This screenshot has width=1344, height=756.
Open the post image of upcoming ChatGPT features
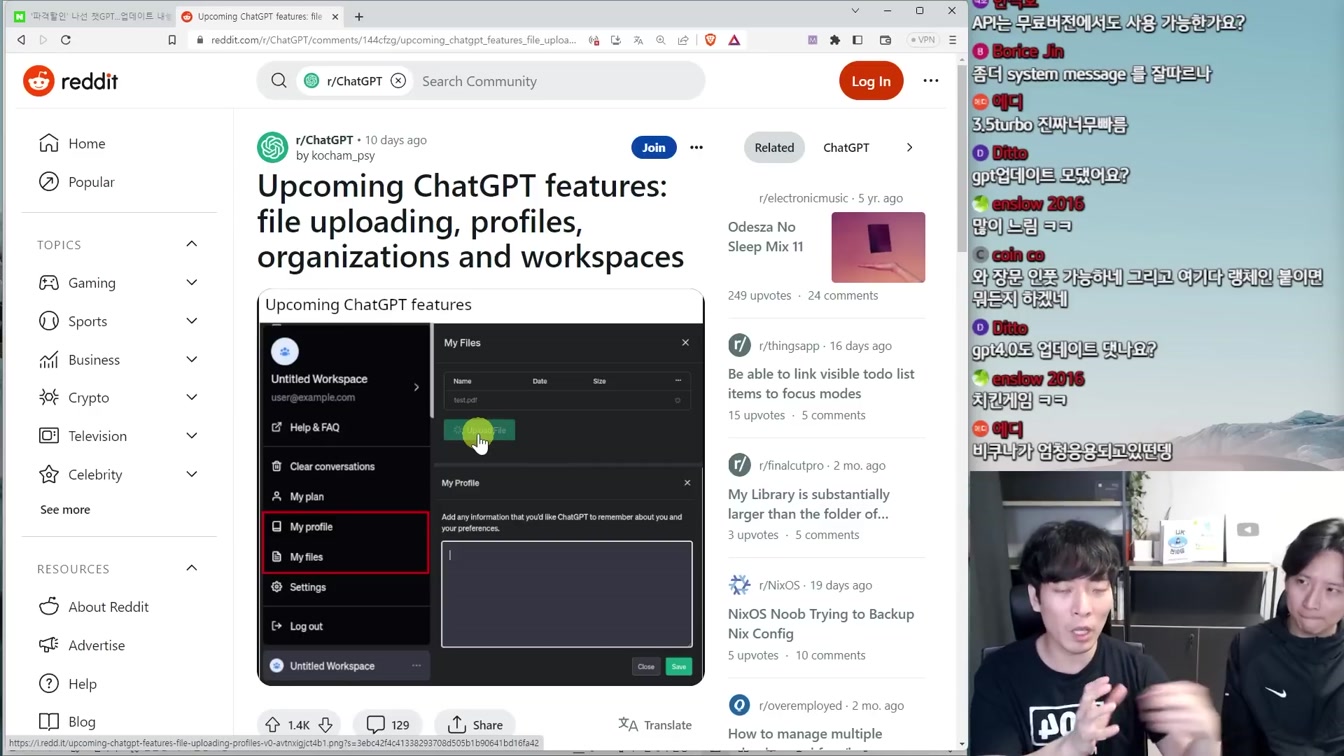481,487
